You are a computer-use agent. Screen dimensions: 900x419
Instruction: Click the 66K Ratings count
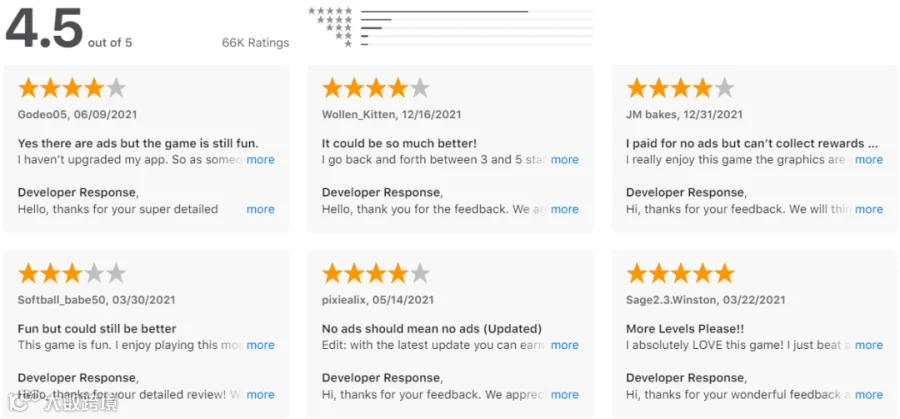pyautogui.click(x=255, y=43)
